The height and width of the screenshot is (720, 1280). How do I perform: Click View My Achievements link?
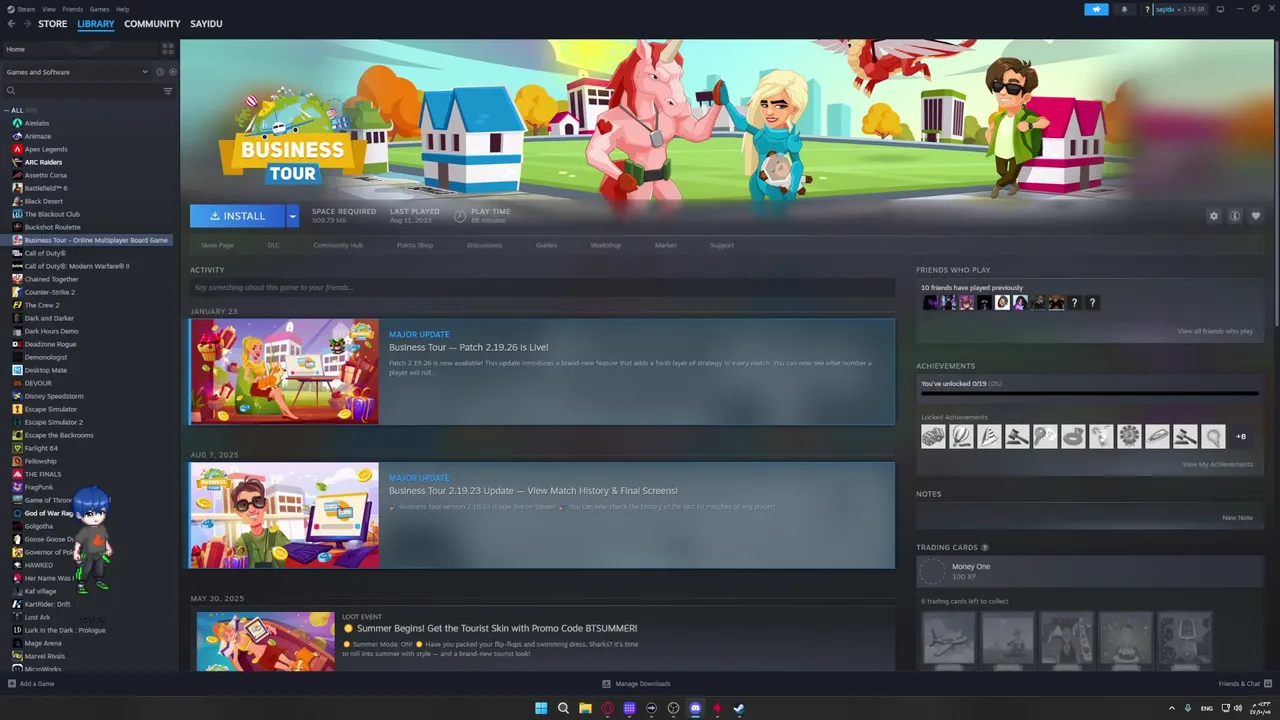1217,464
